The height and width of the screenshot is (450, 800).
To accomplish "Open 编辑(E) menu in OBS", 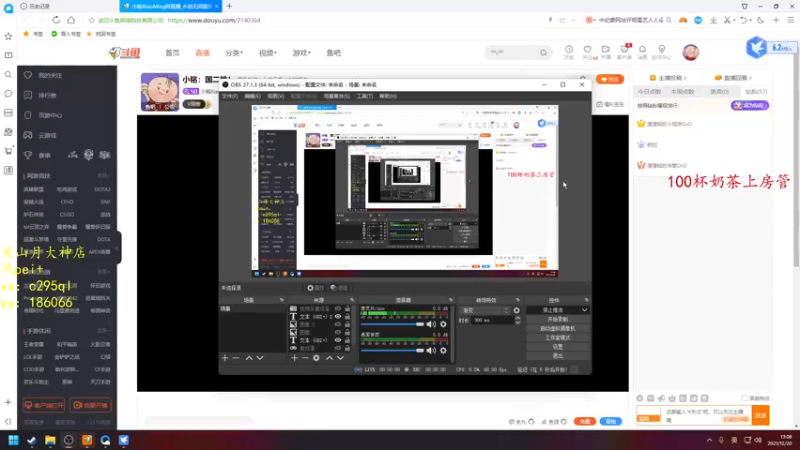I will [252, 96].
